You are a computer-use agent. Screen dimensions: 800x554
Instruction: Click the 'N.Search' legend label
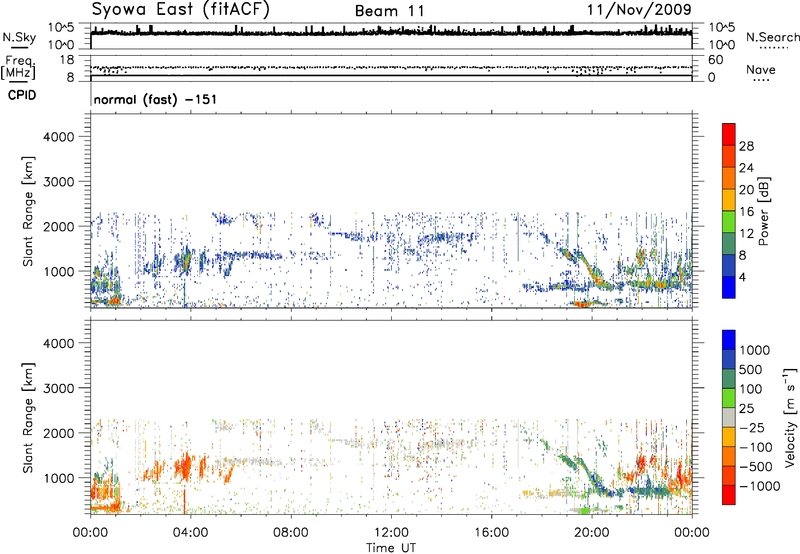(772, 37)
